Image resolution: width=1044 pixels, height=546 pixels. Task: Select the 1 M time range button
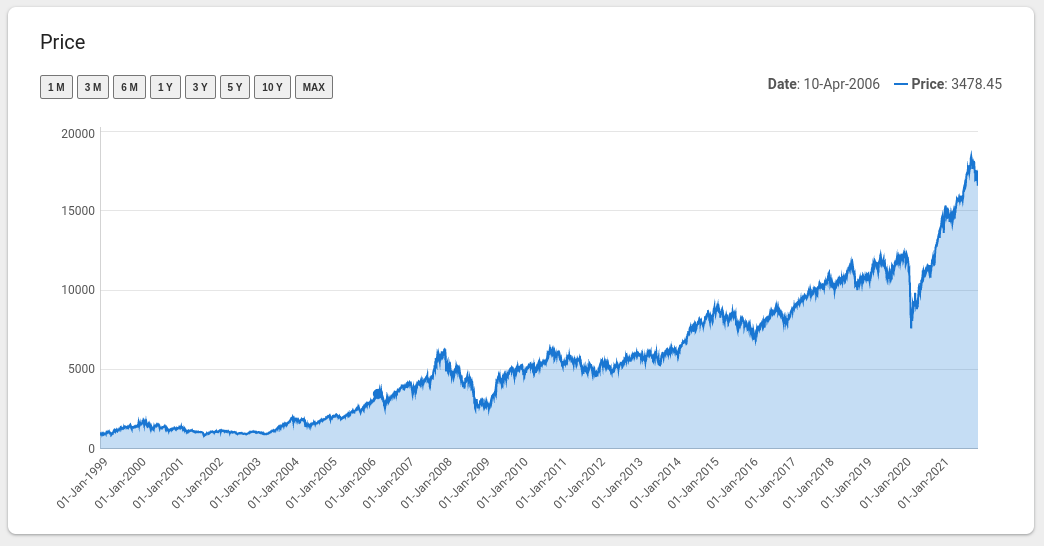(57, 87)
